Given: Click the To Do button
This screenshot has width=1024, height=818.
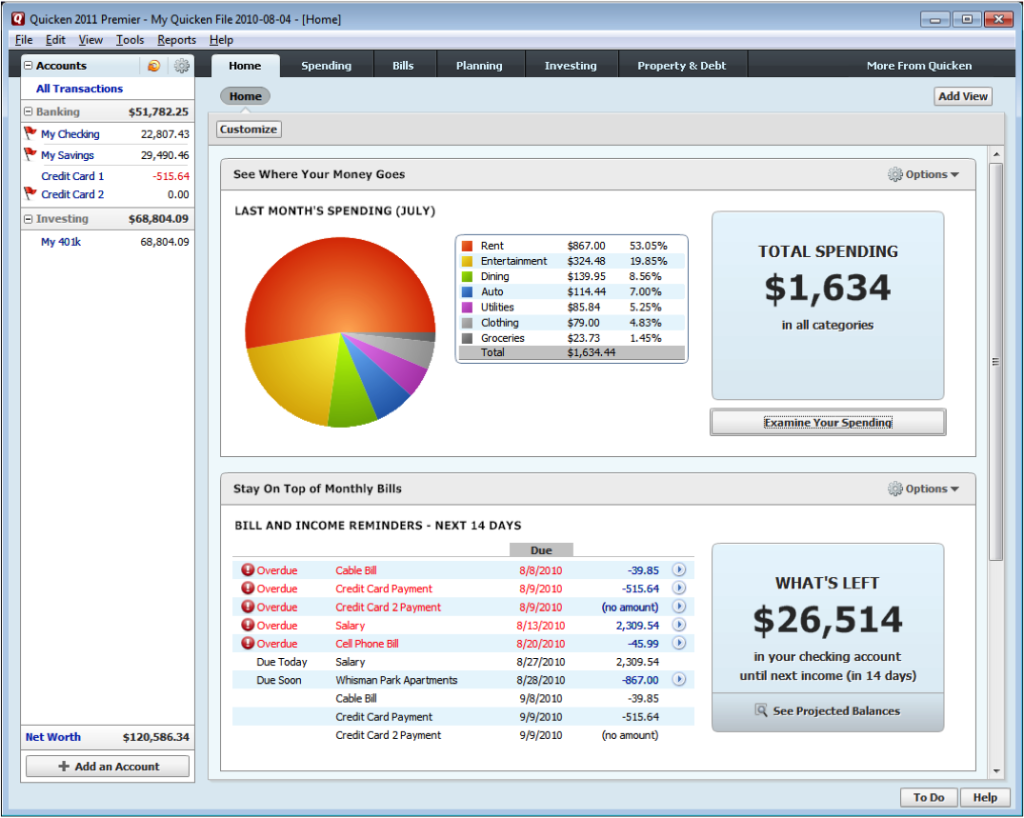Looking at the screenshot, I should pos(929,797).
